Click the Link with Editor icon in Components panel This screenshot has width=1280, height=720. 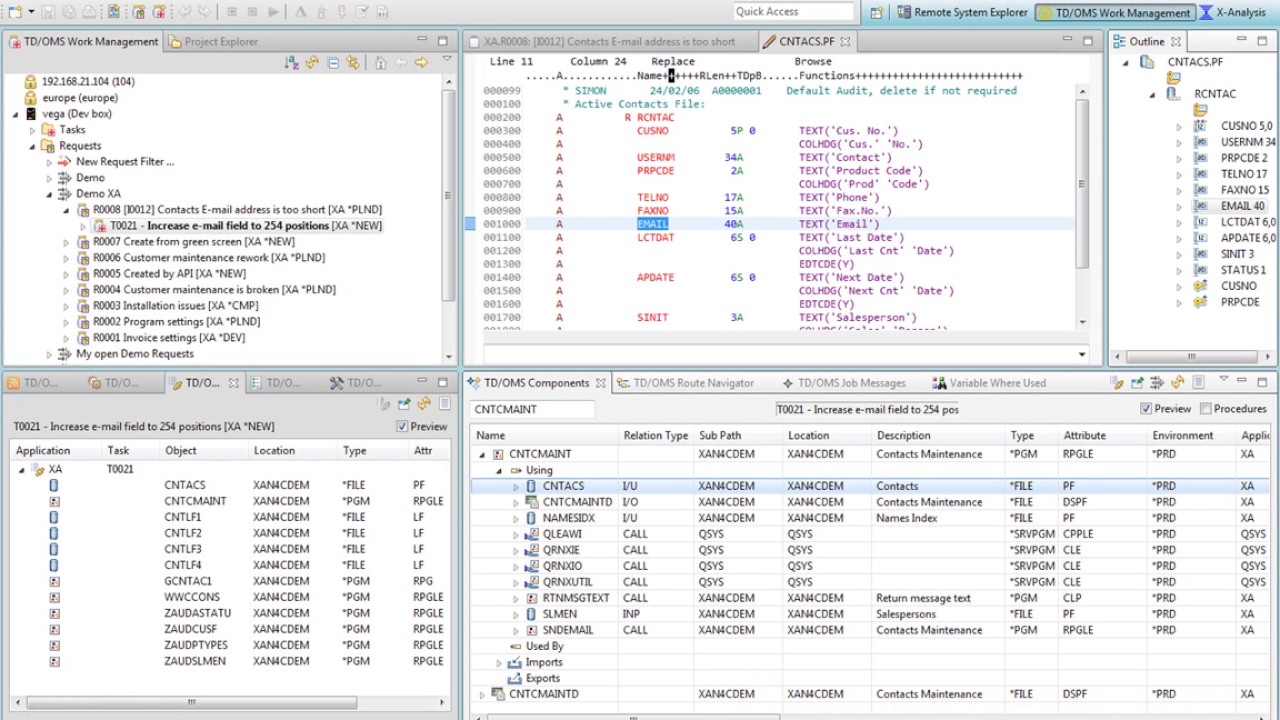[1119, 381]
